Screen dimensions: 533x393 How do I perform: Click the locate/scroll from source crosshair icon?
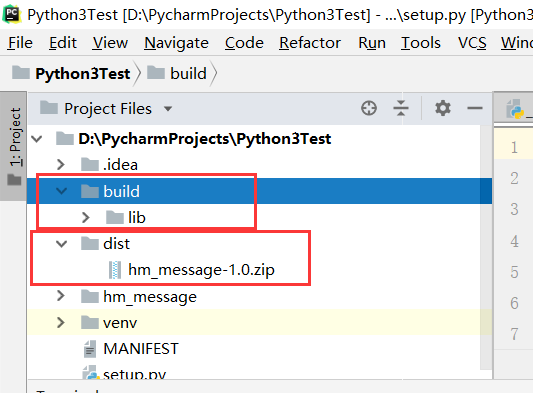coord(369,108)
